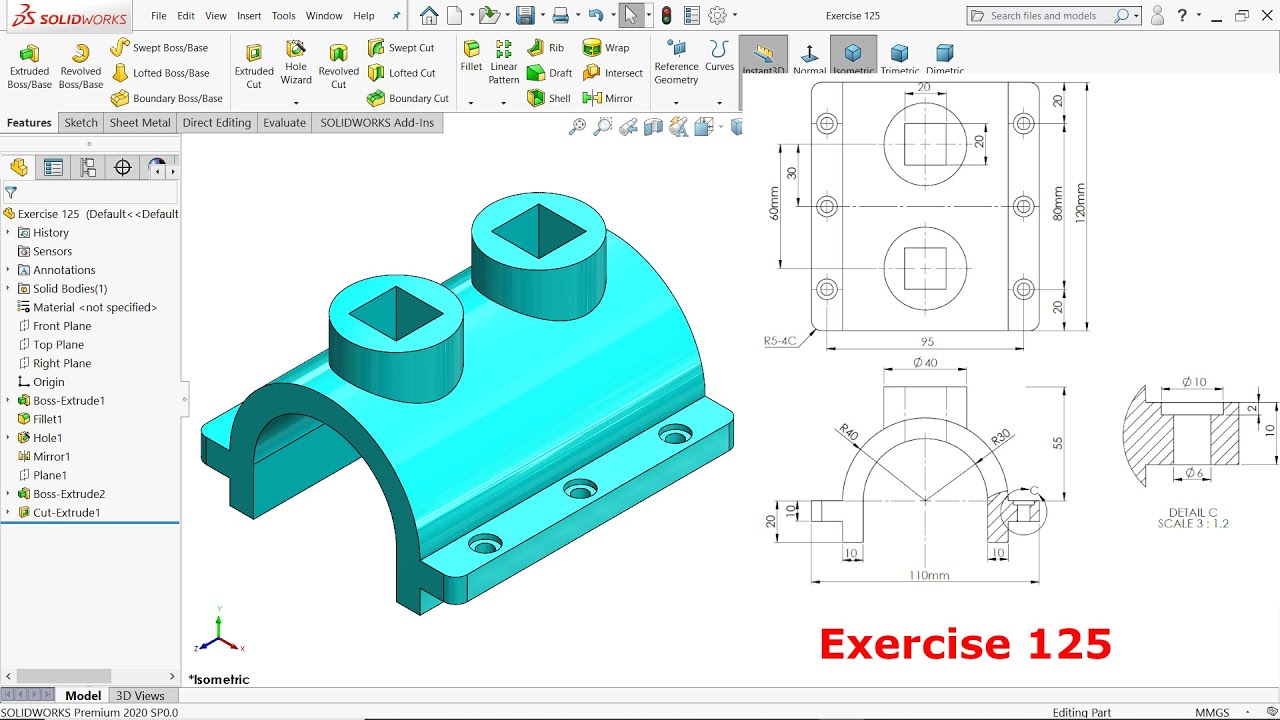Open the 3D Views bottom tab
Viewport: 1280px width, 720px height.
pyautogui.click(x=140, y=696)
